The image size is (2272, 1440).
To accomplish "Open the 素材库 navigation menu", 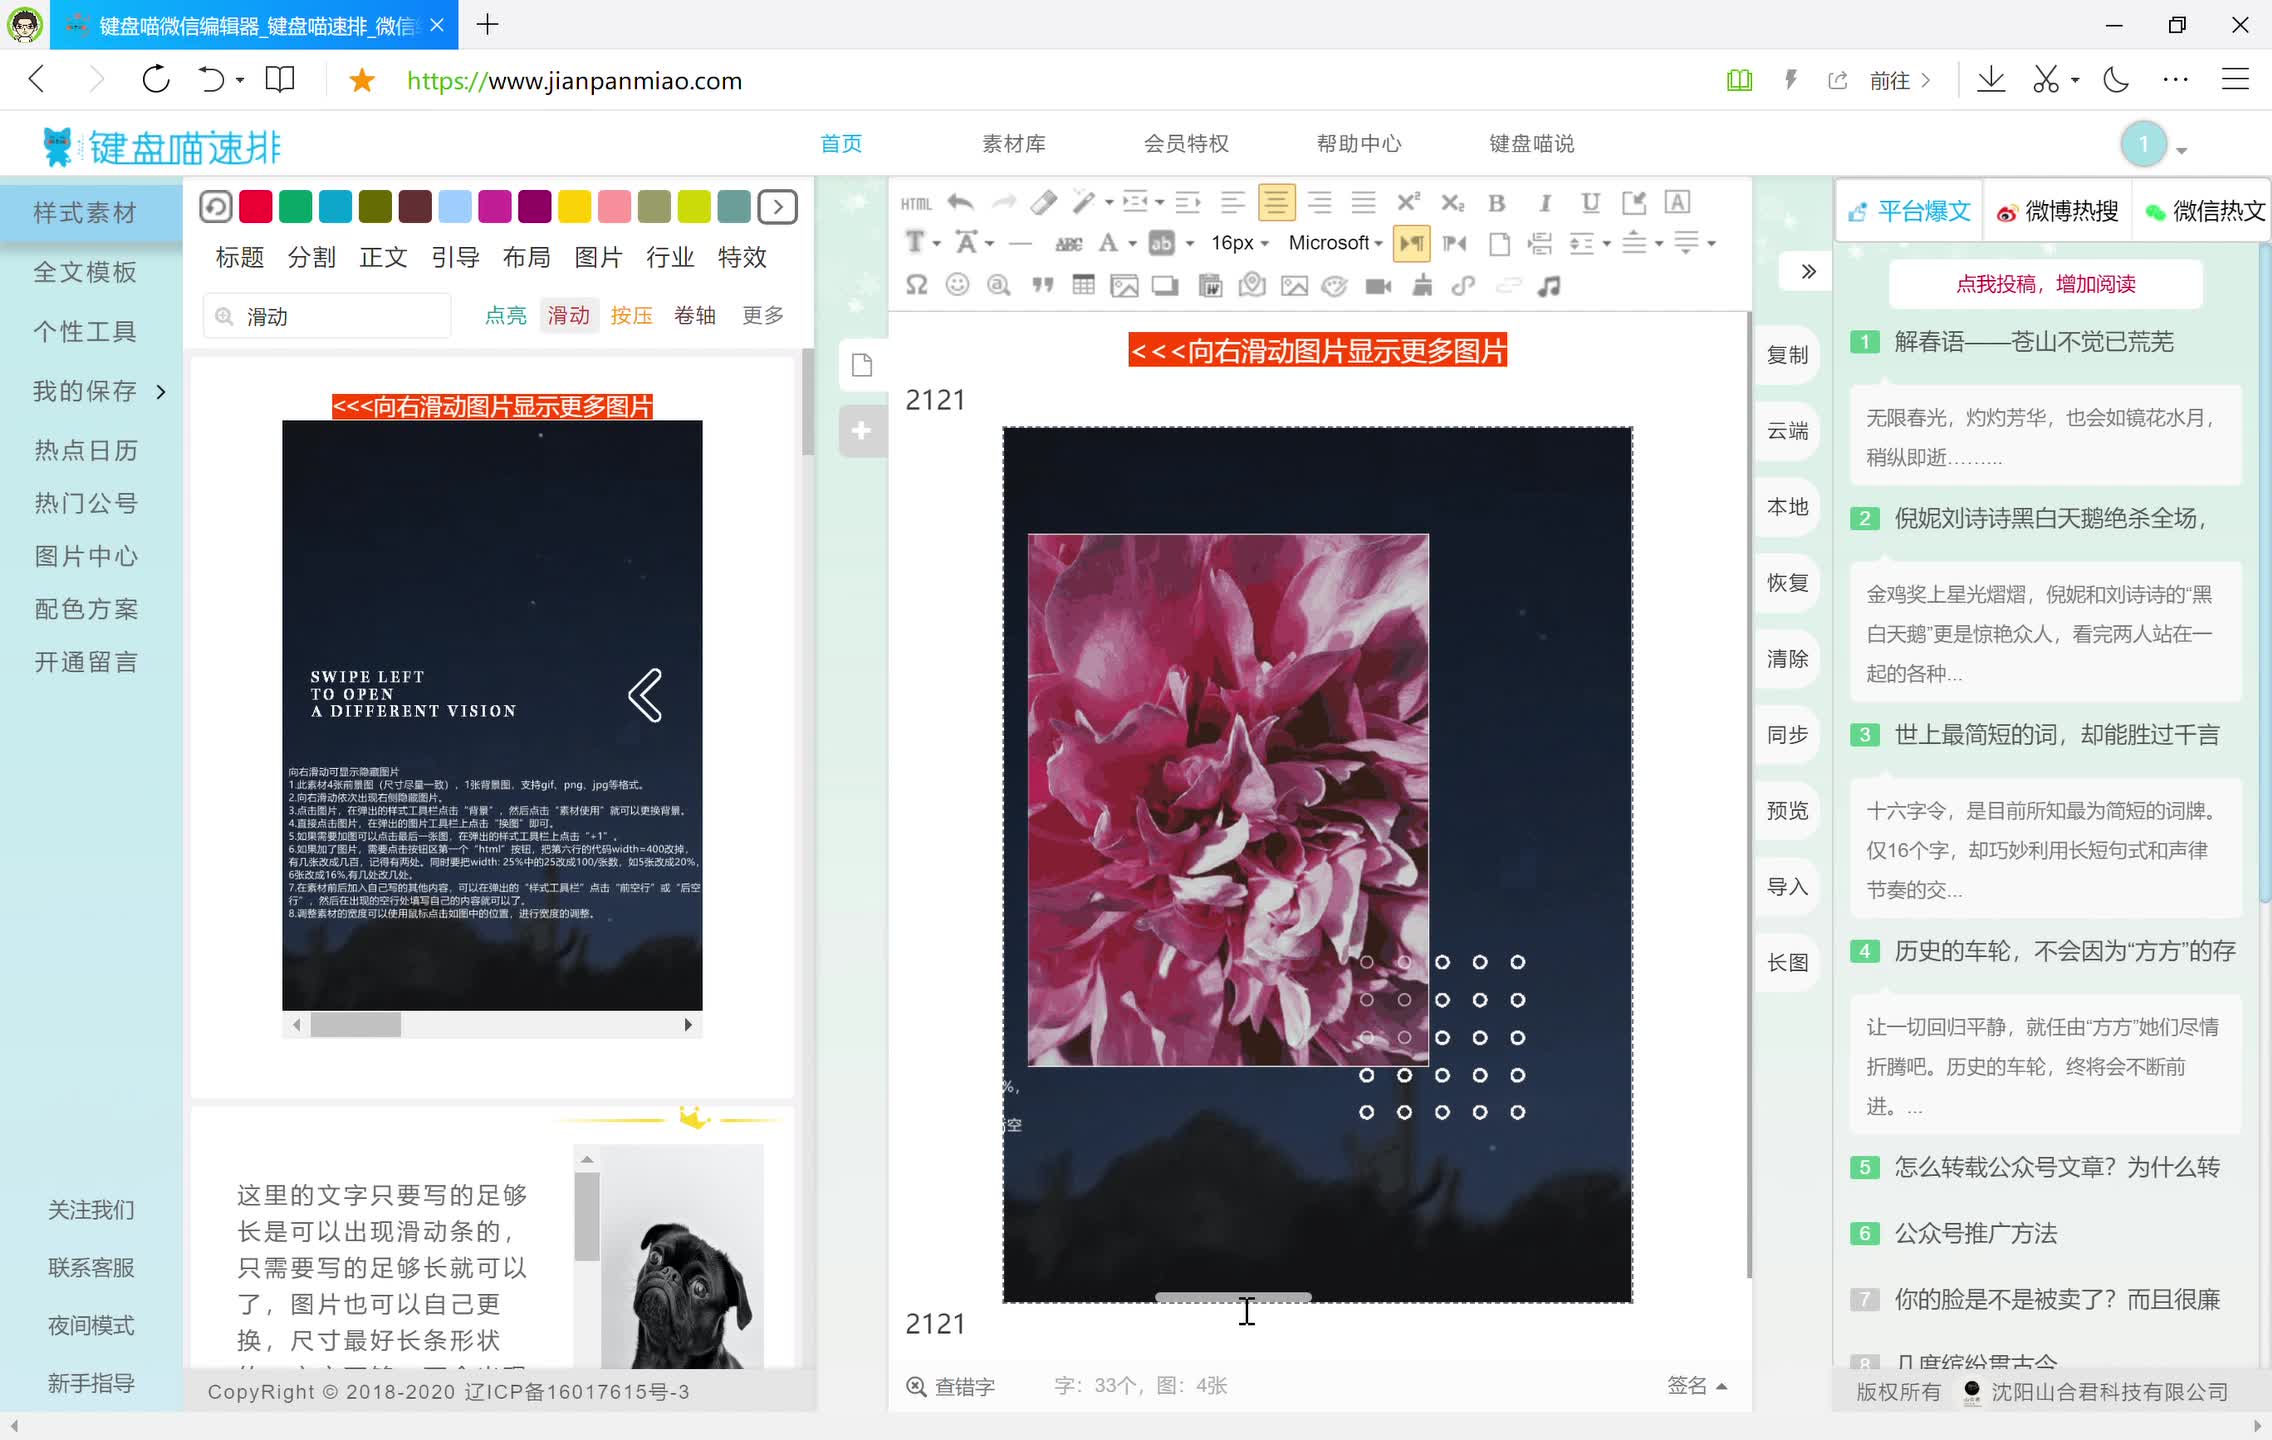I will pos(1013,143).
